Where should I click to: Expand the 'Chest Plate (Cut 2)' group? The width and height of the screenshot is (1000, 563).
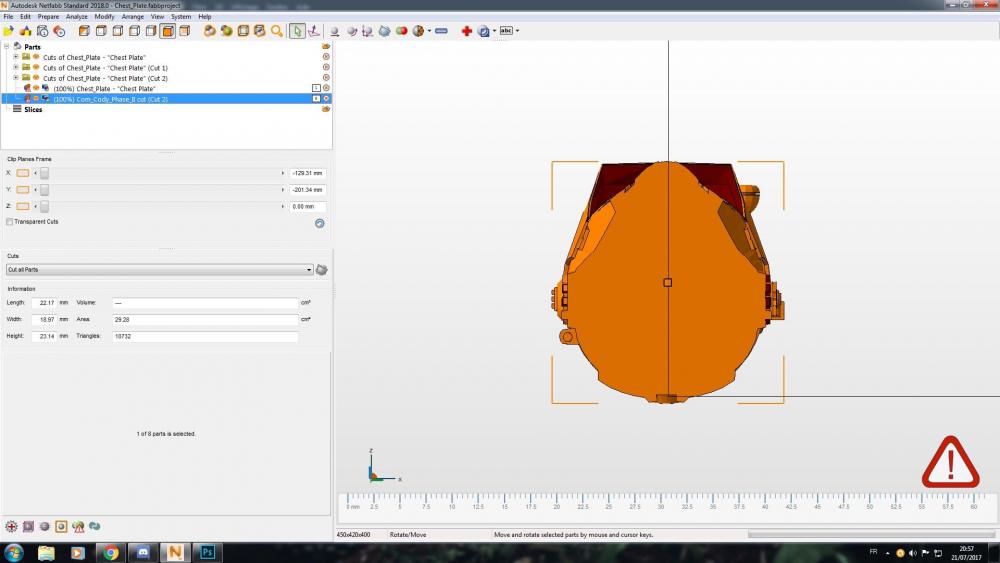click(x=15, y=78)
